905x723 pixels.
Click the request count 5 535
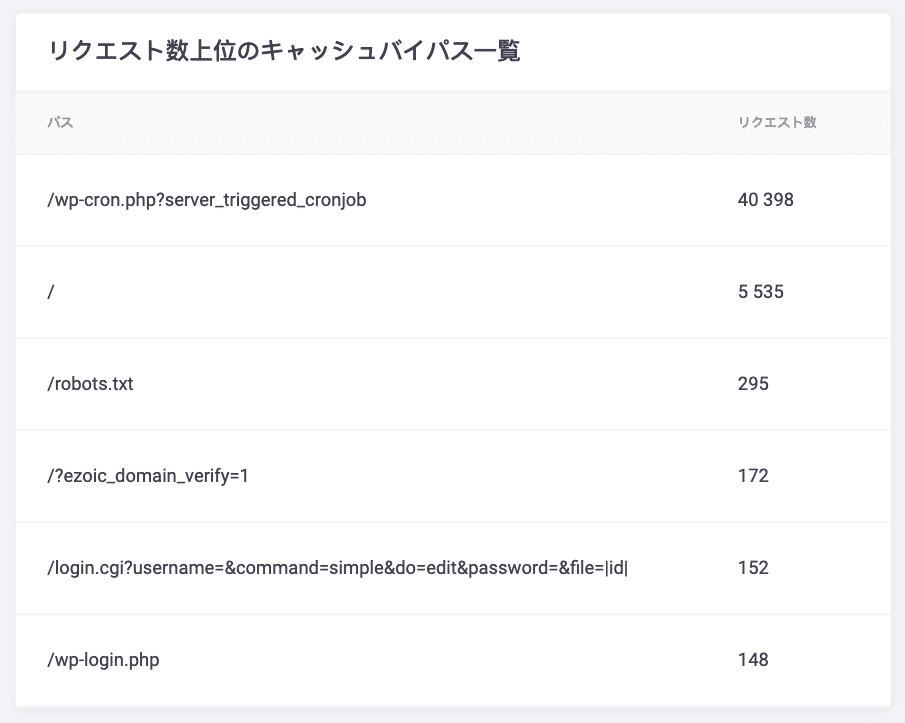(x=760, y=292)
